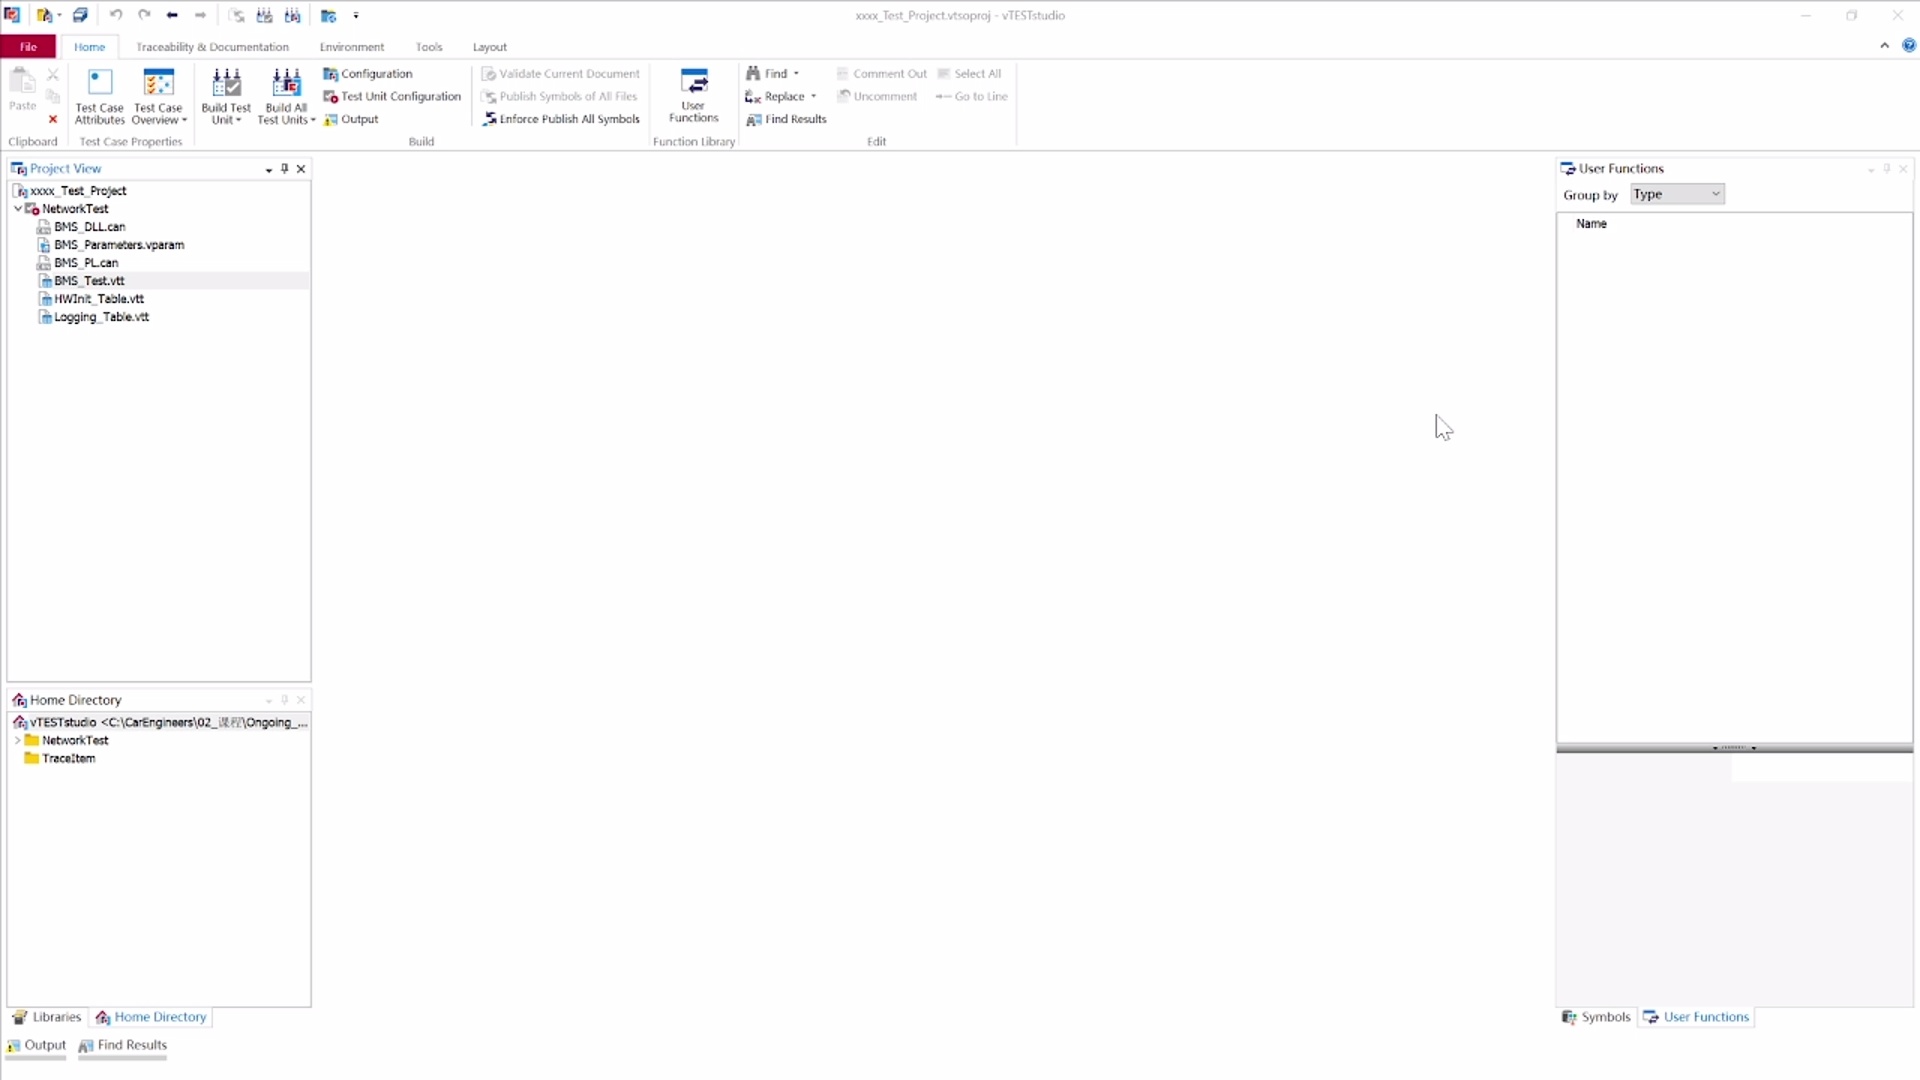Collapse the NetworkTest tree node

[x=18, y=208]
